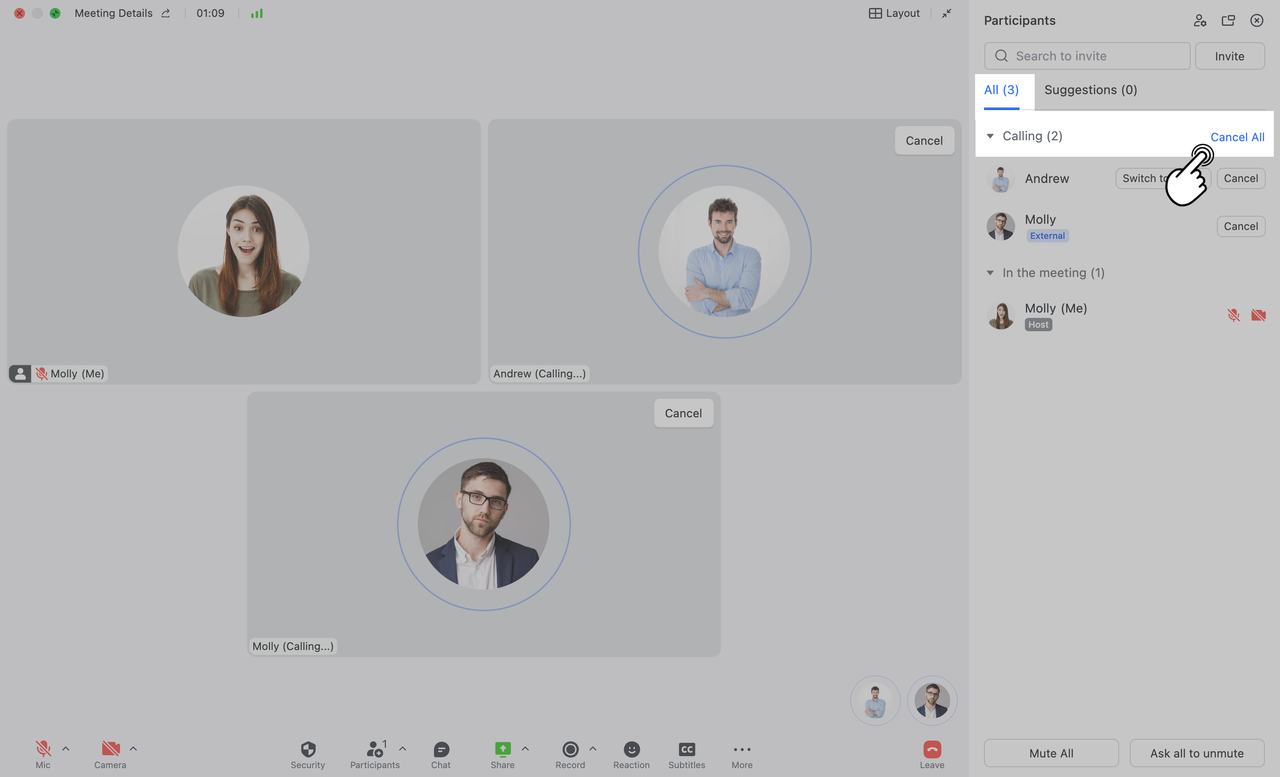Image resolution: width=1280 pixels, height=777 pixels.
Task: Toggle your Camera on
Action: tap(108, 748)
